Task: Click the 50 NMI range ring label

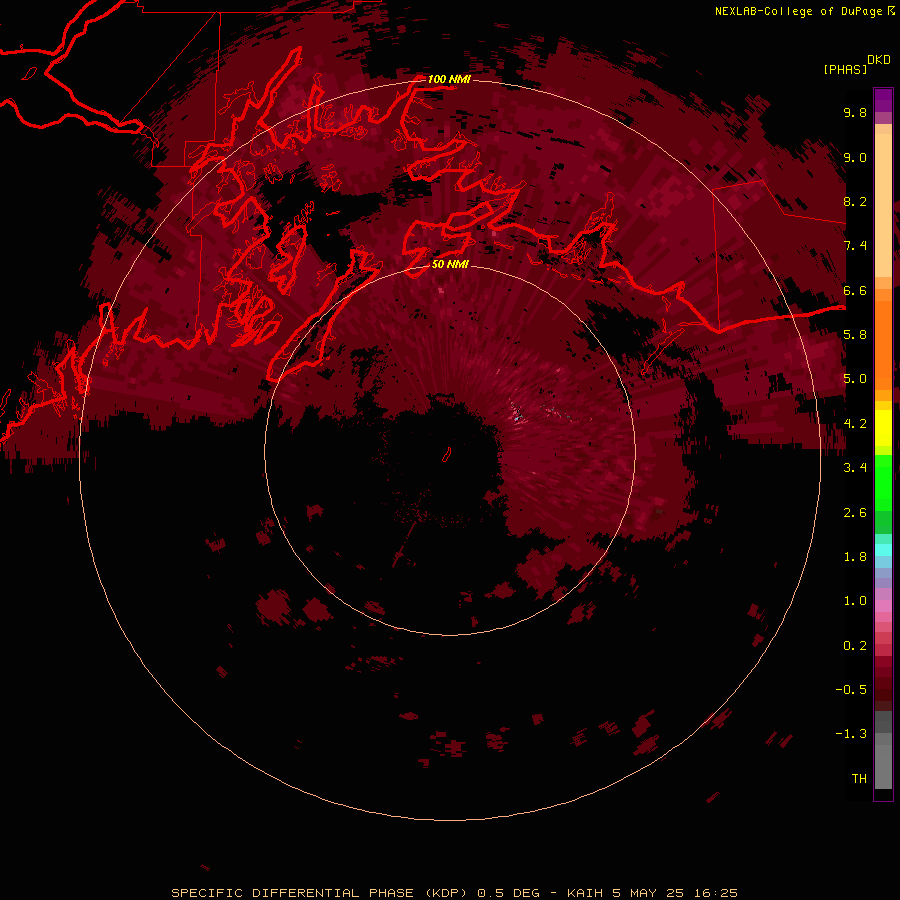Action: coord(450,264)
